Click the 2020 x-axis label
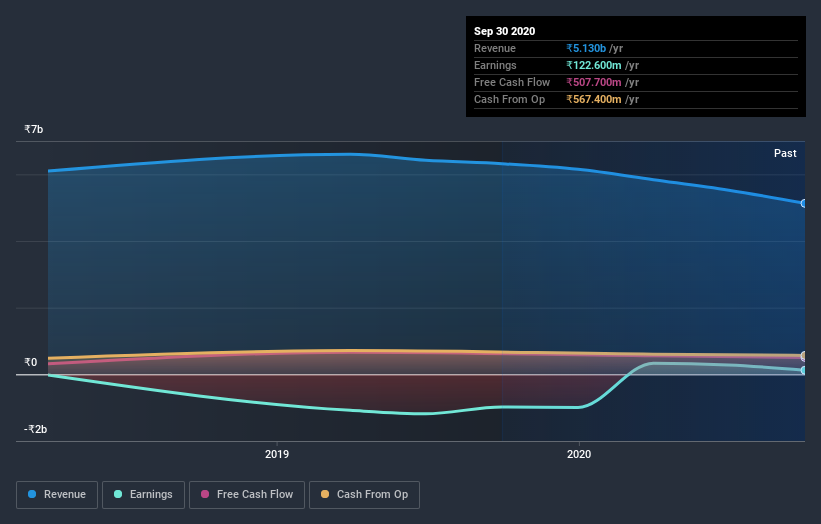 579,454
